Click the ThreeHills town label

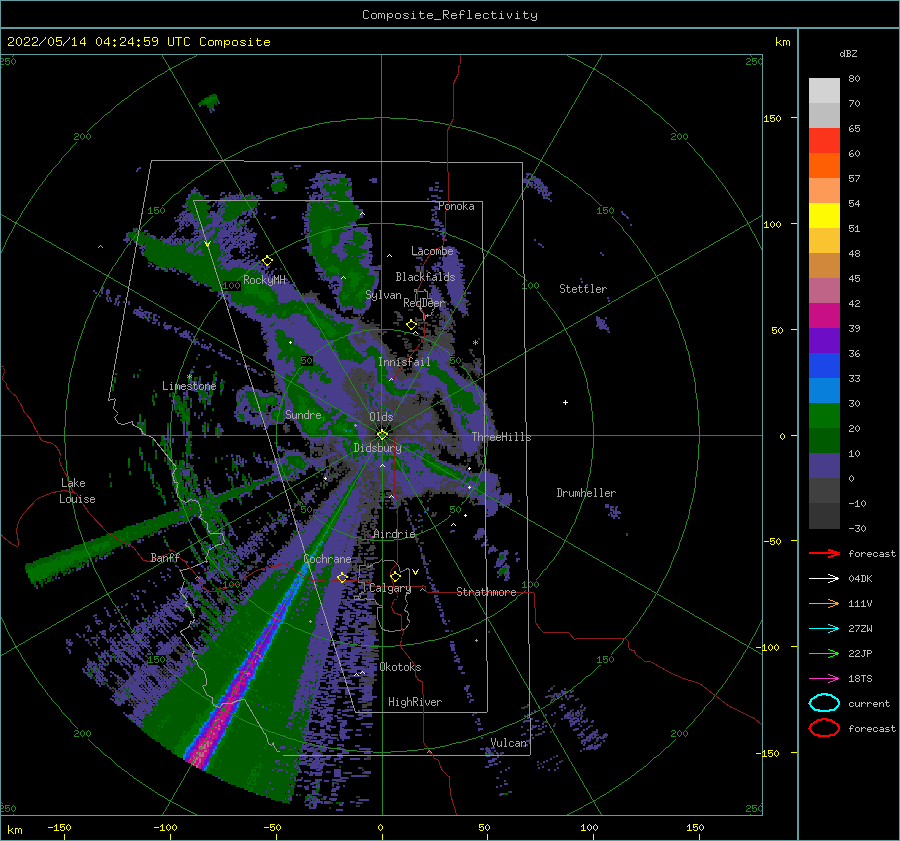[x=501, y=437]
